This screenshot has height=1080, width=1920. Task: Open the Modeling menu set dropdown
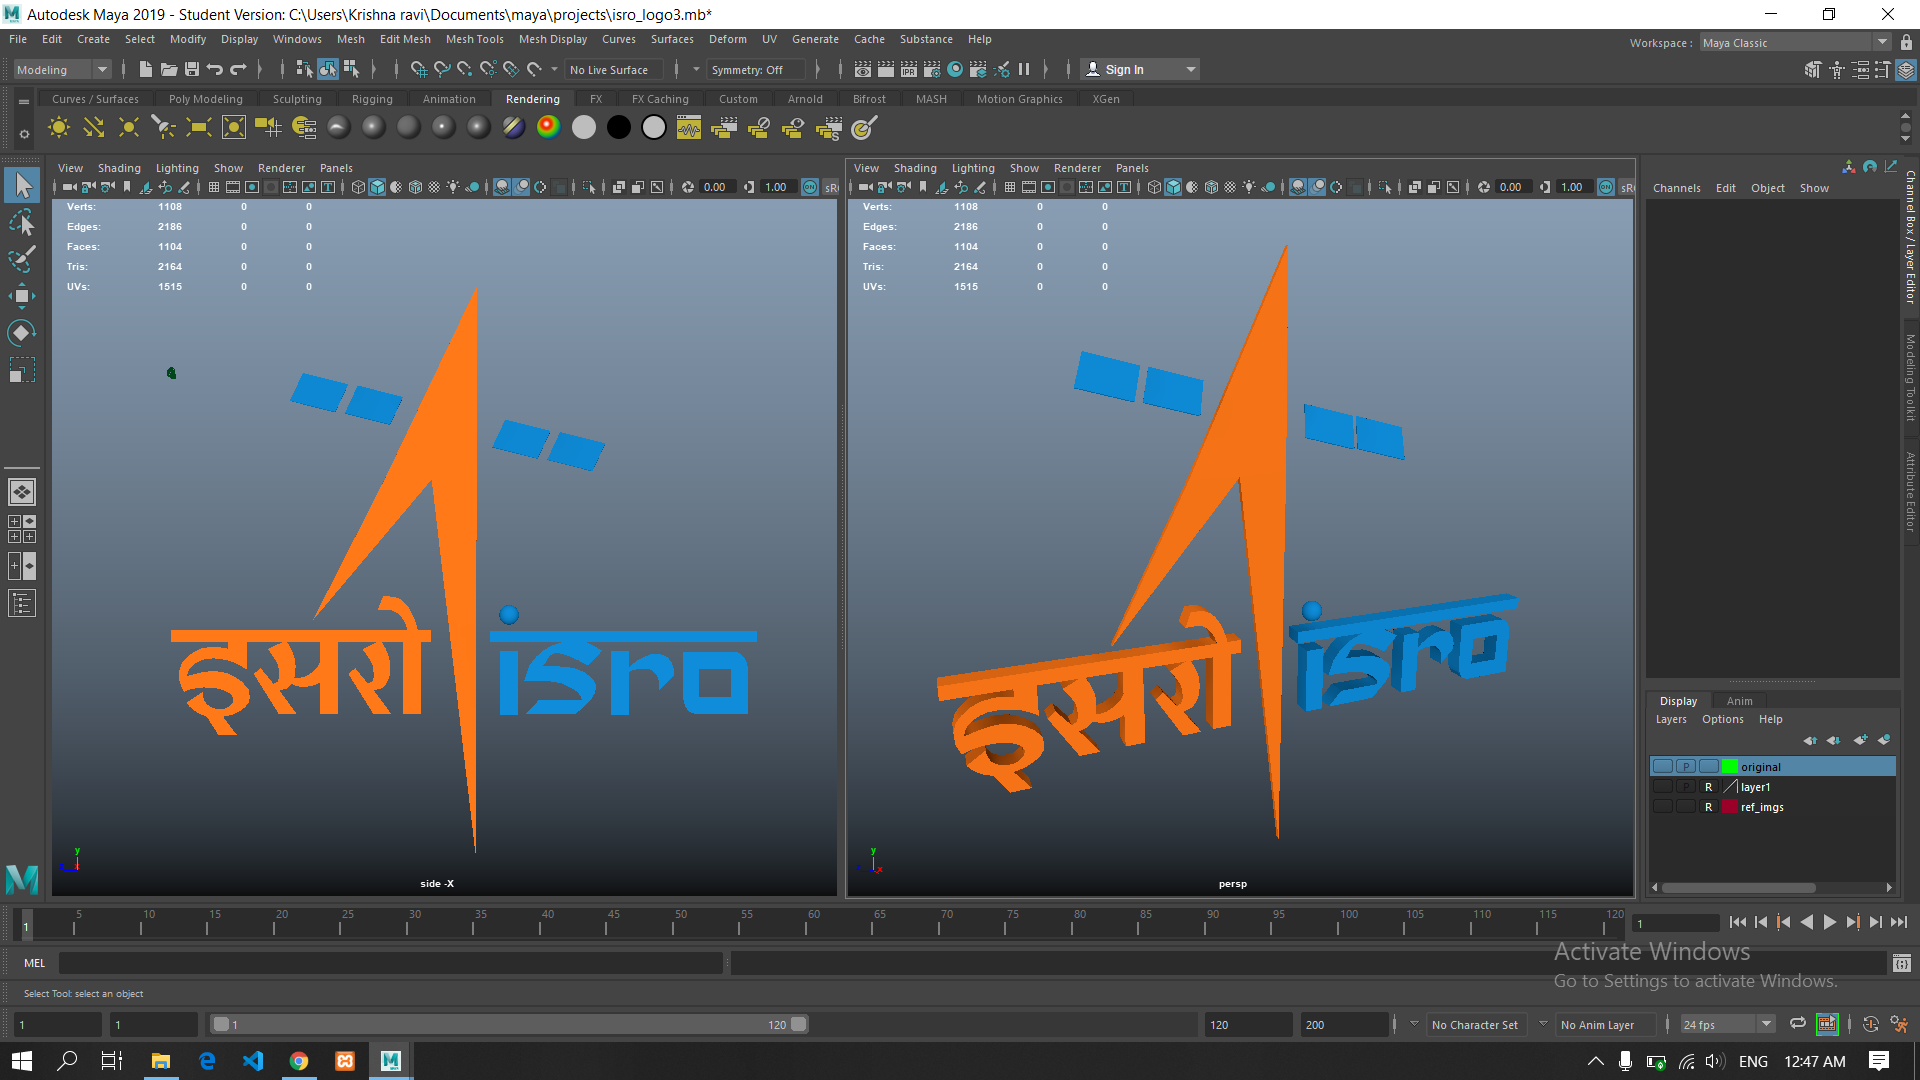62,69
